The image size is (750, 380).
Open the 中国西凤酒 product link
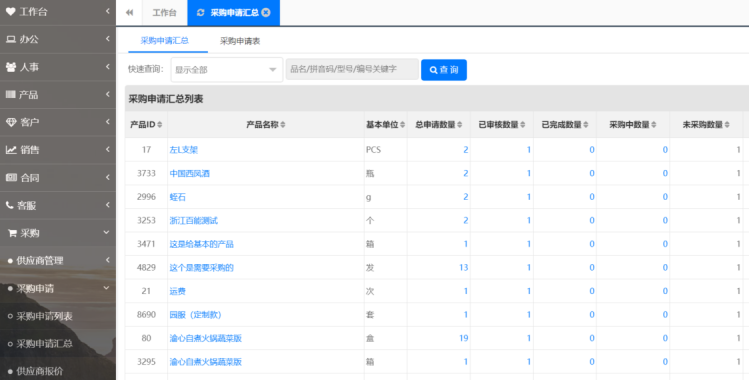click(x=190, y=174)
